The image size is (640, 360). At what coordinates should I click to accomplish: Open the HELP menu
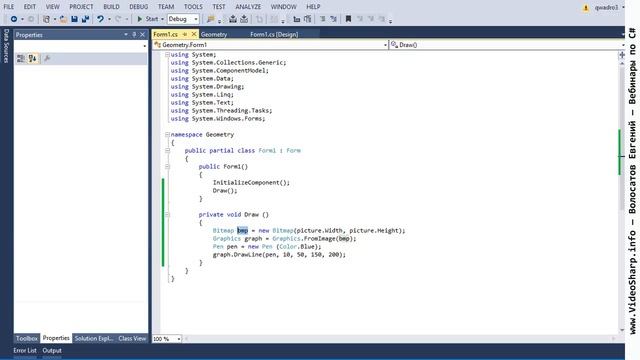[x=313, y=7]
